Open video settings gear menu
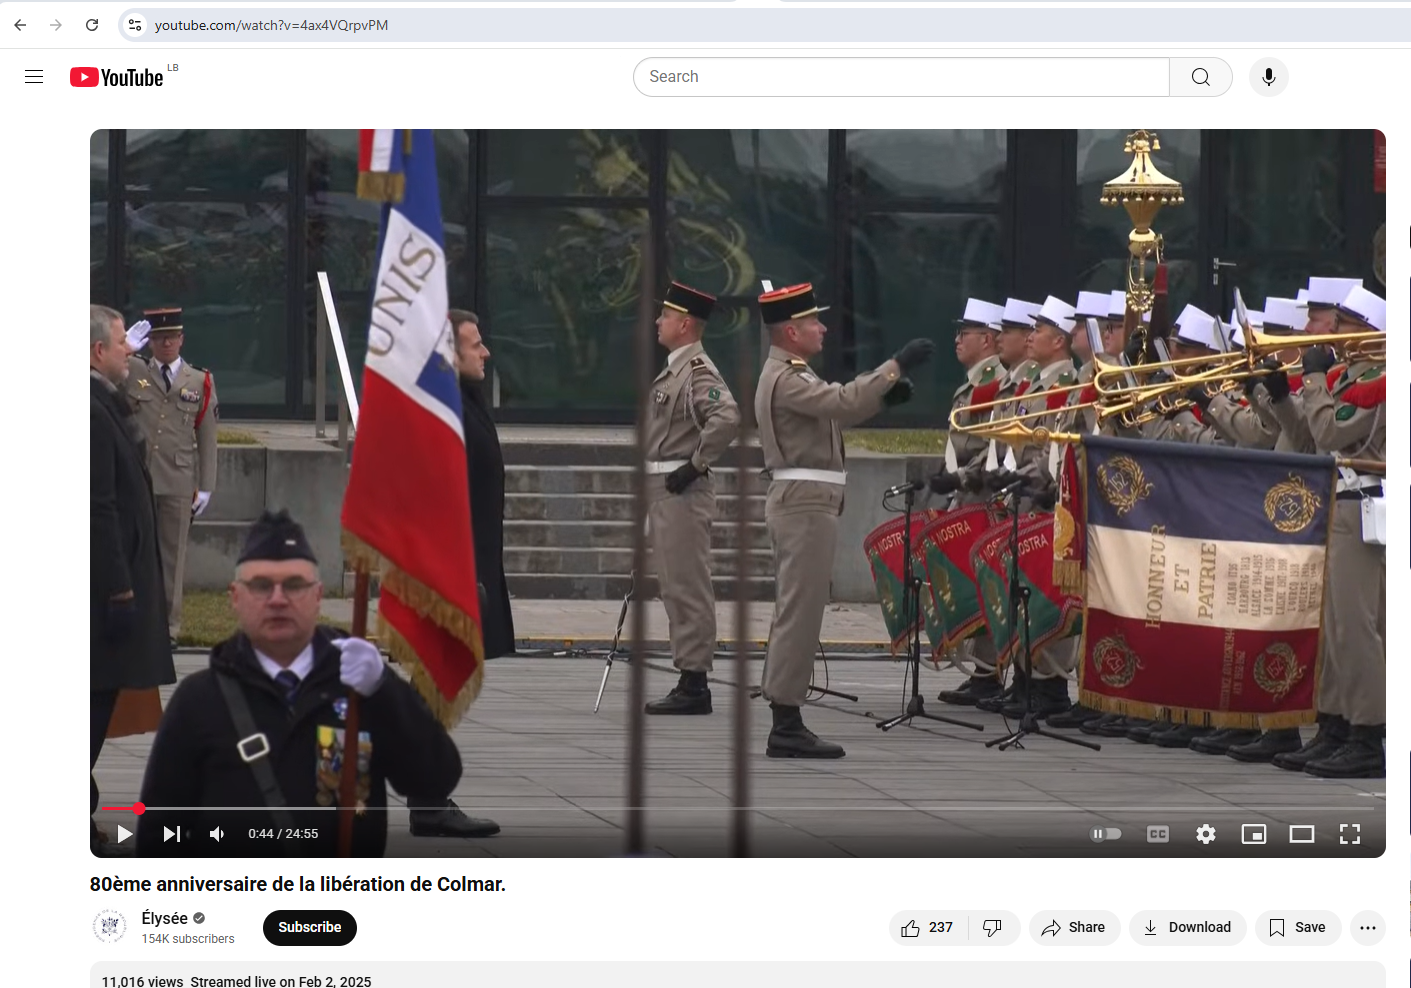Image resolution: width=1411 pixels, height=988 pixels. (x=1206, y=834)
